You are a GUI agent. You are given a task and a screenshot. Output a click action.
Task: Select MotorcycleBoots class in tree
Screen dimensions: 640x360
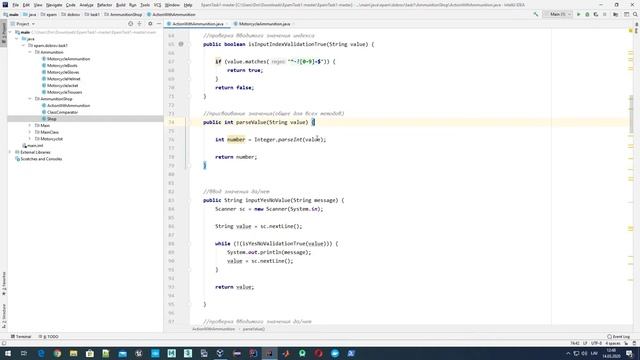pos(62,66)
